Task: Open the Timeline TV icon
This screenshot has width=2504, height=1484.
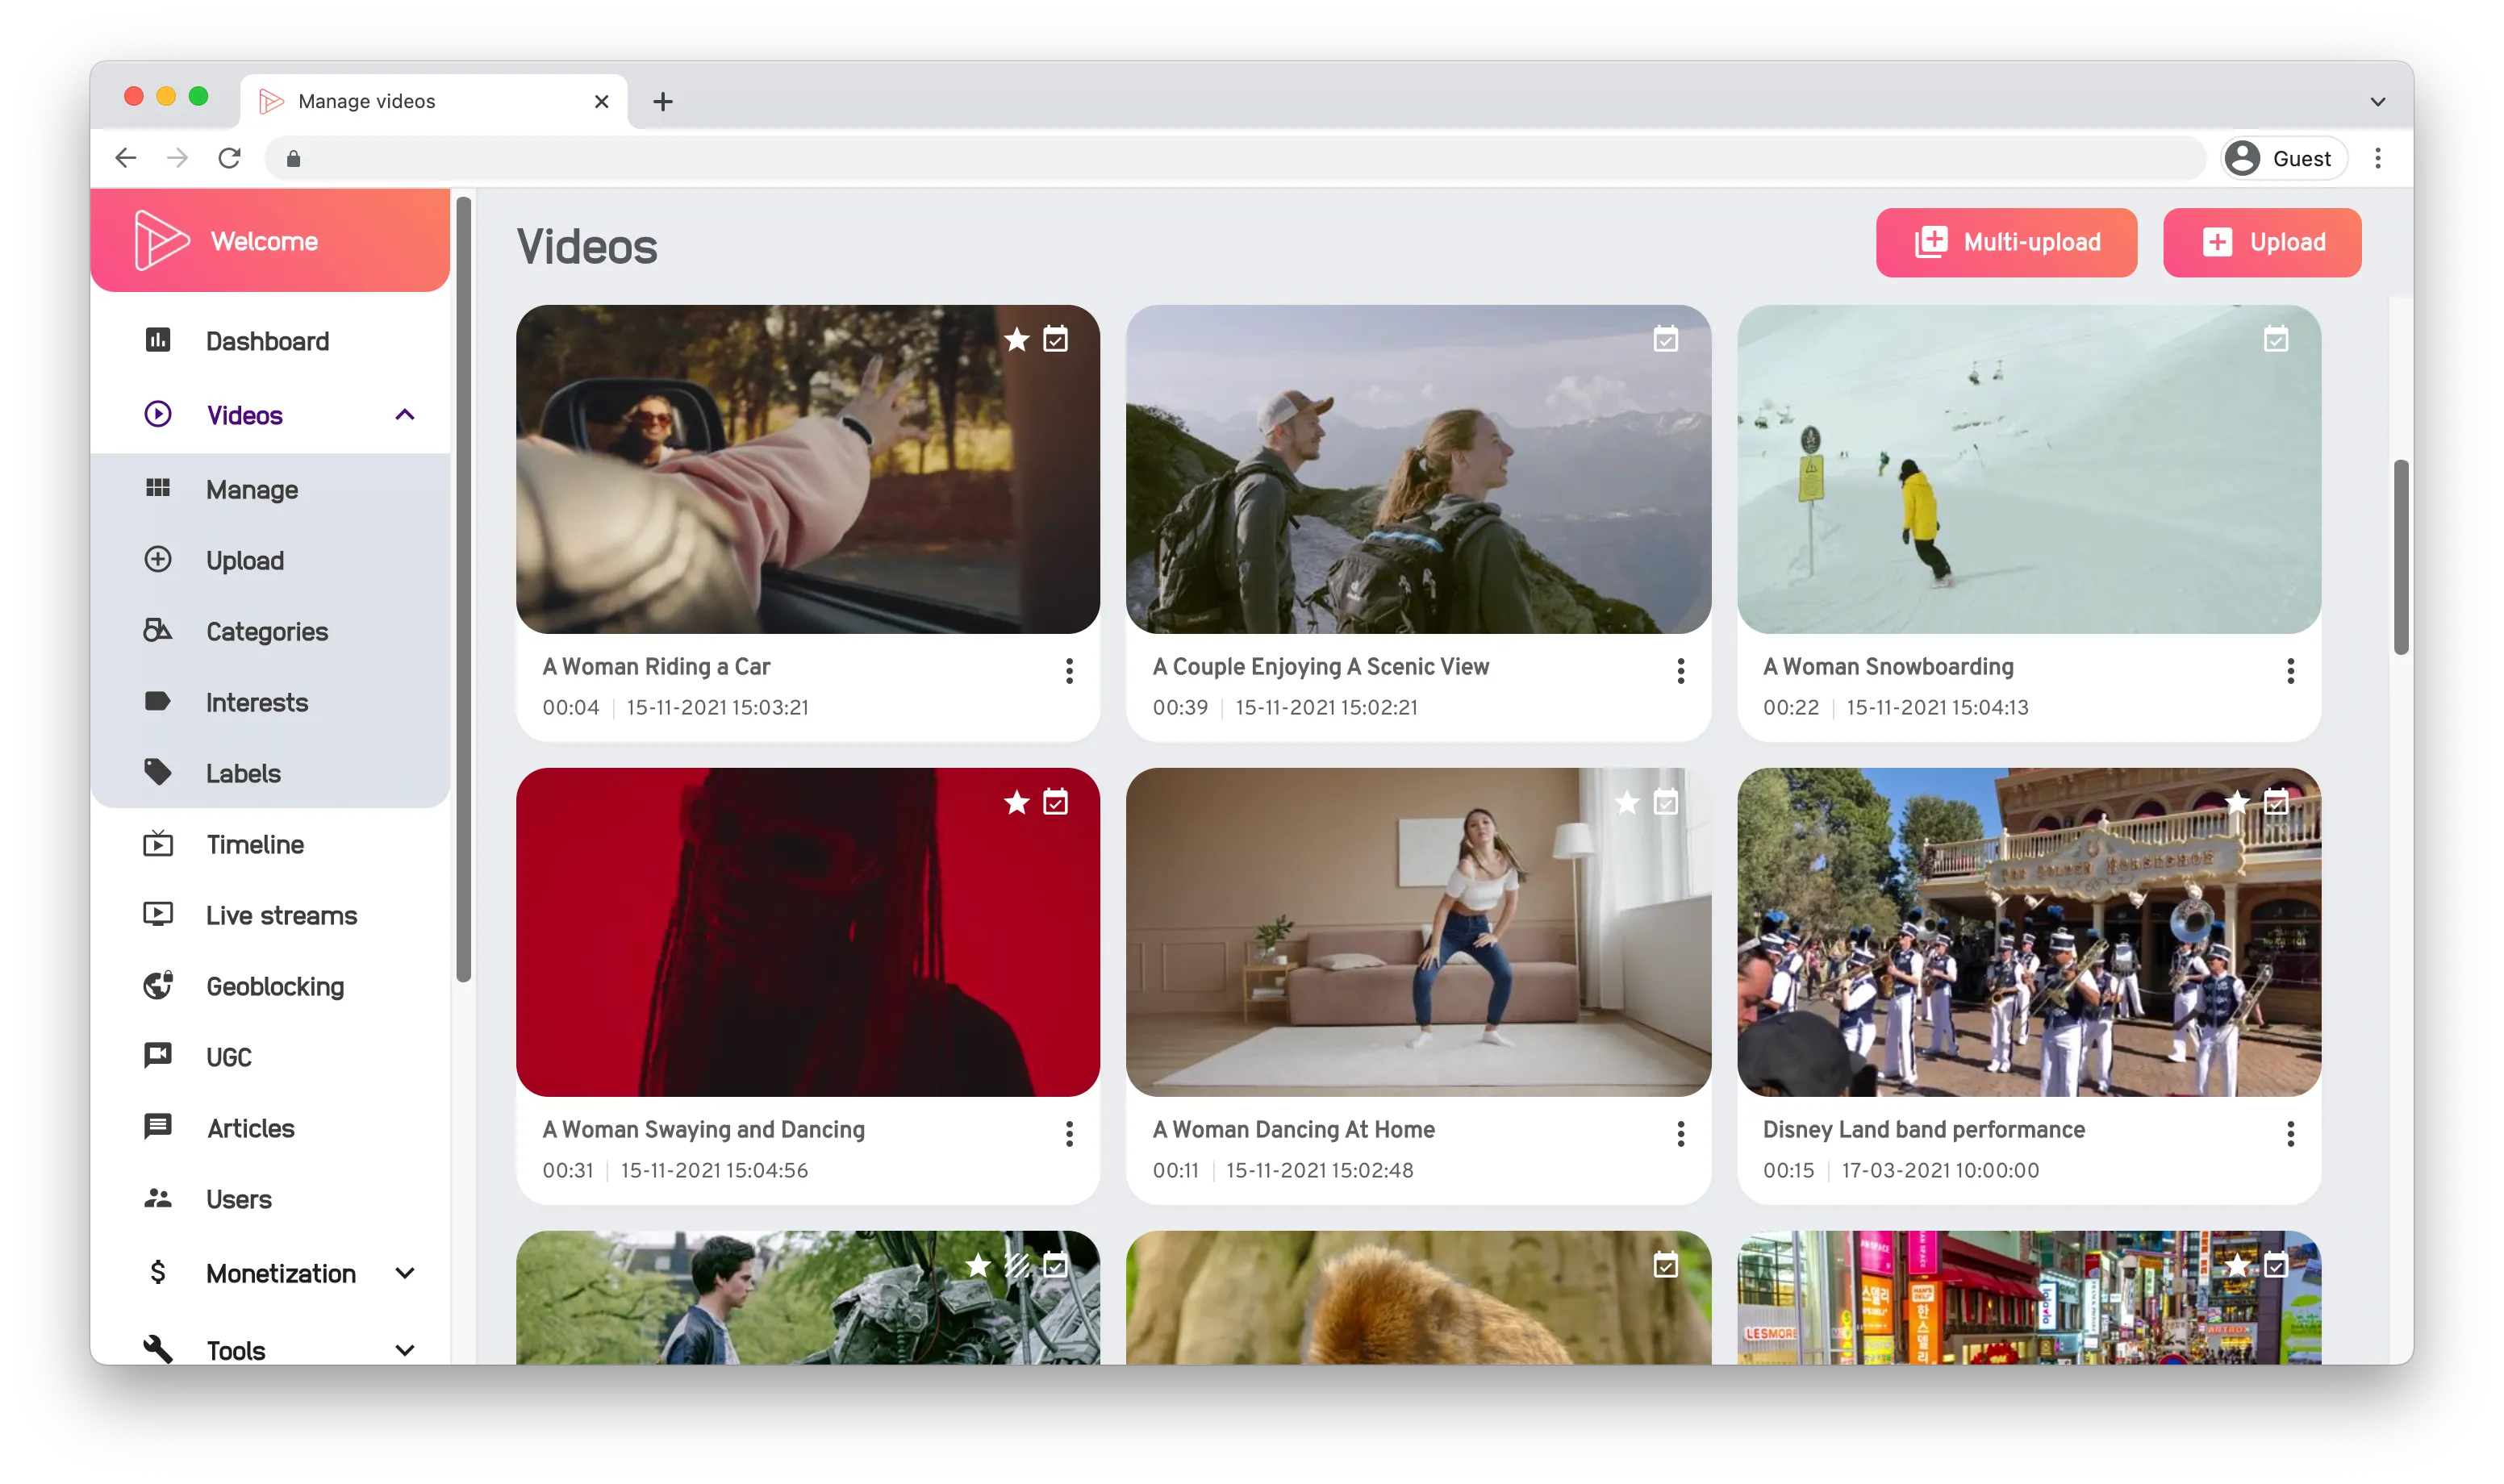Action: [158, 844]
